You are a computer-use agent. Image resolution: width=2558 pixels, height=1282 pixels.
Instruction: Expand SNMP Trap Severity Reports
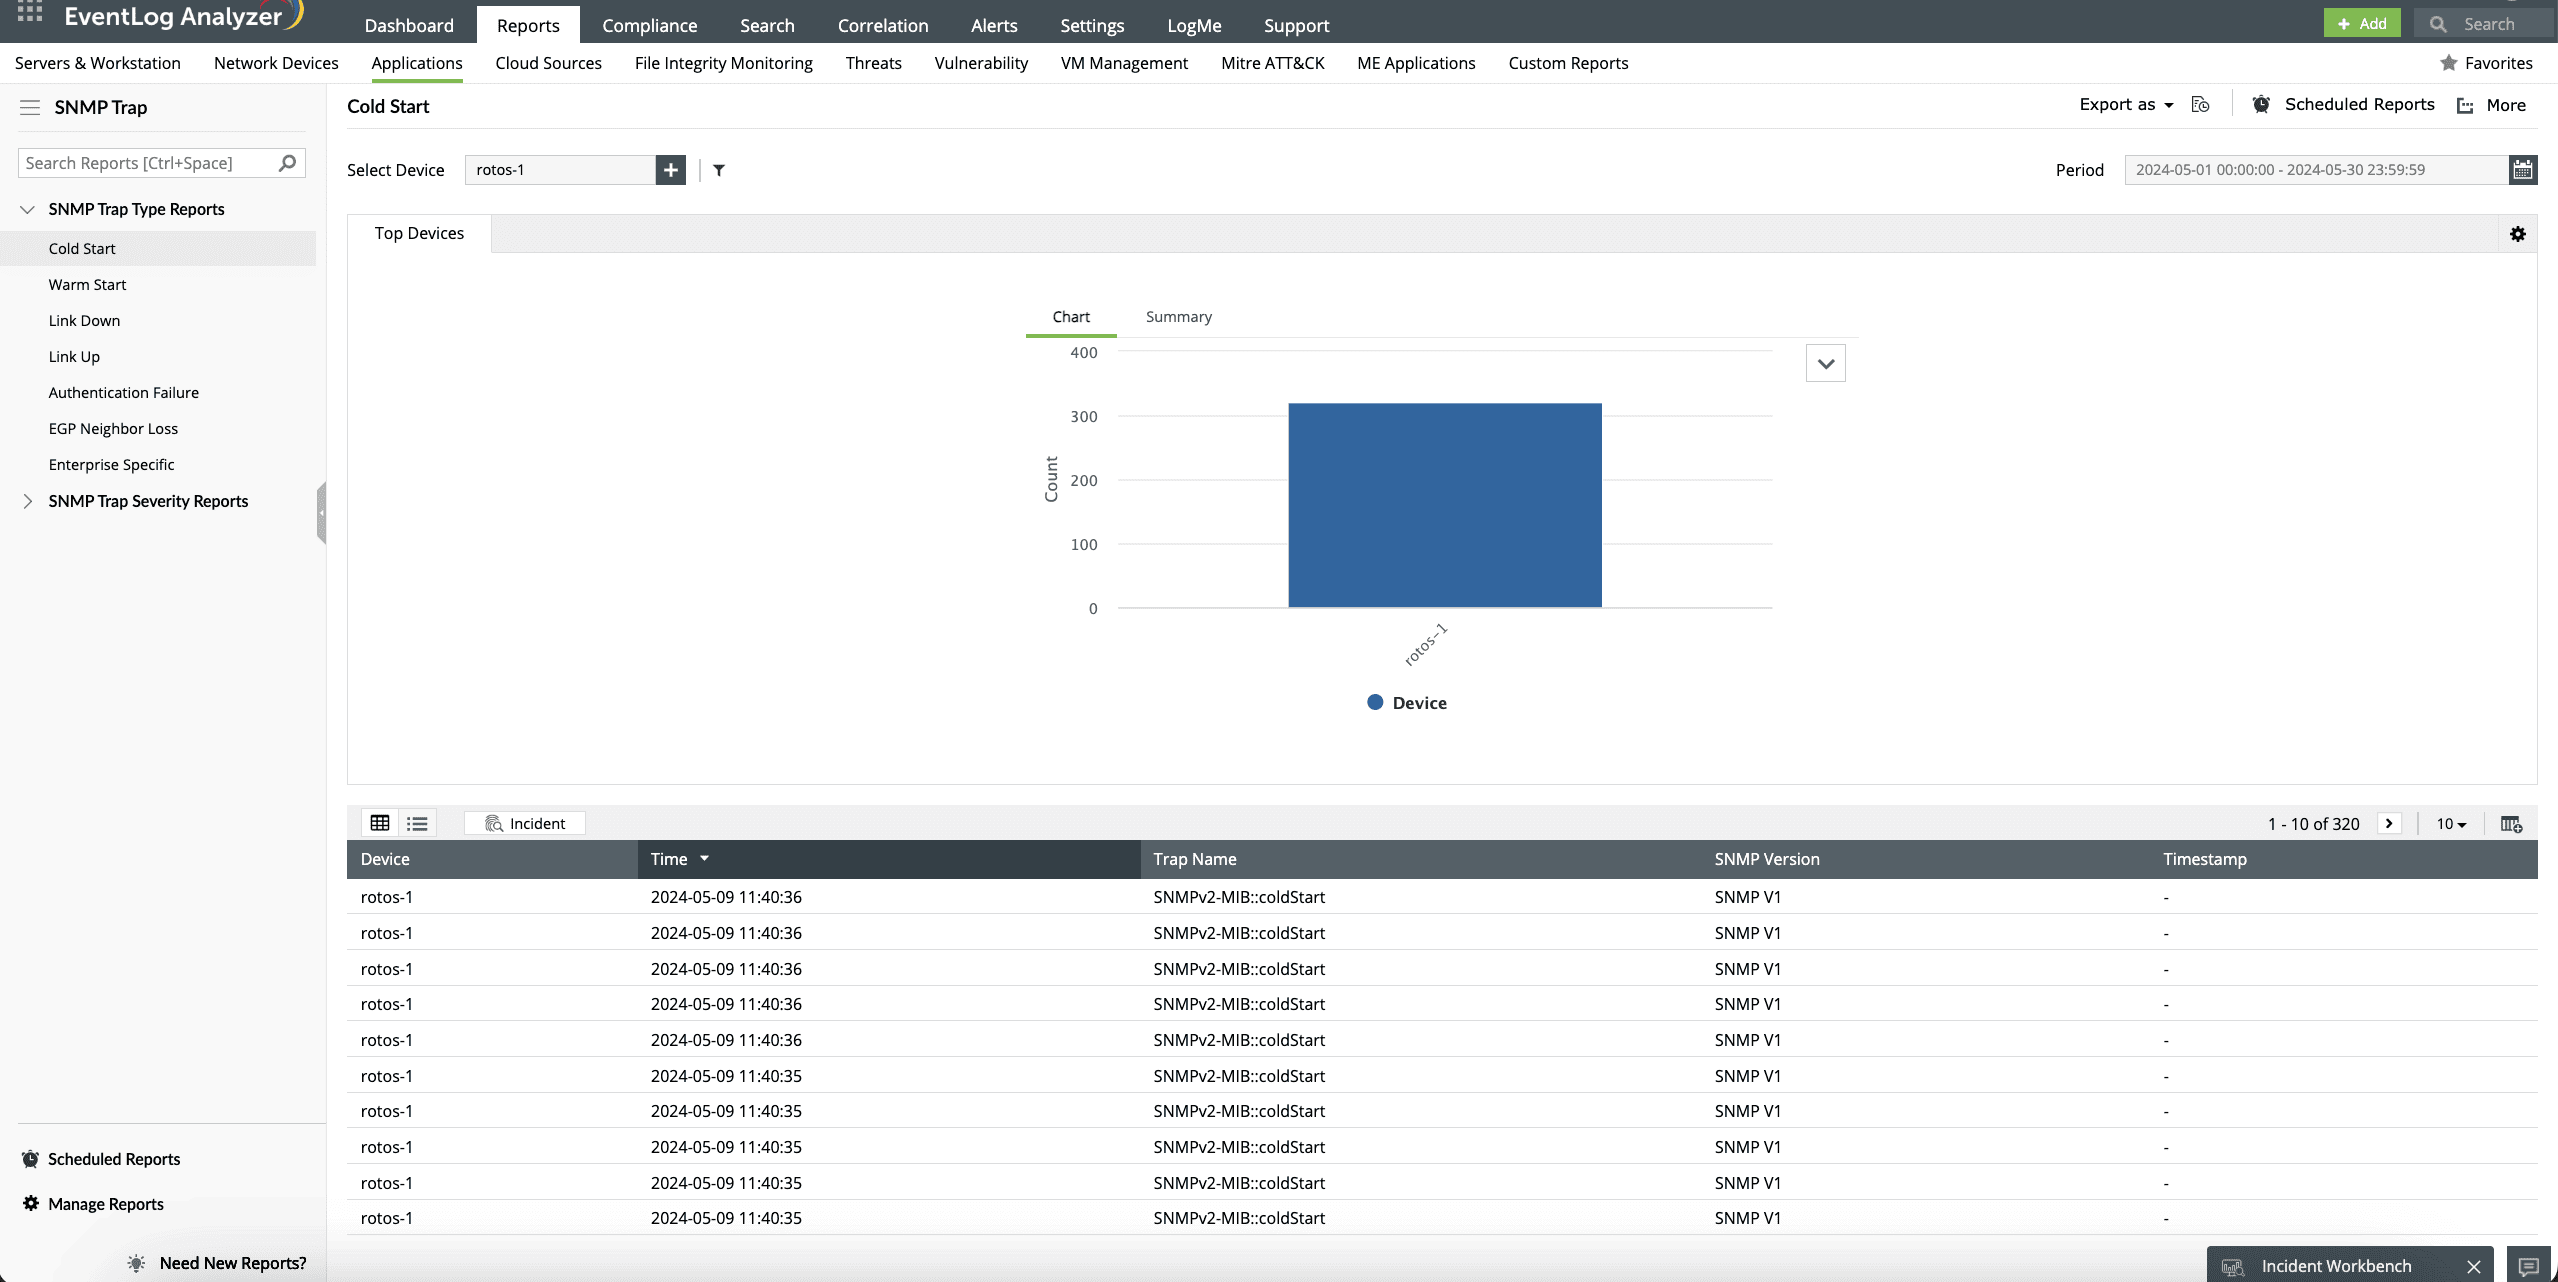coord(28,501)
